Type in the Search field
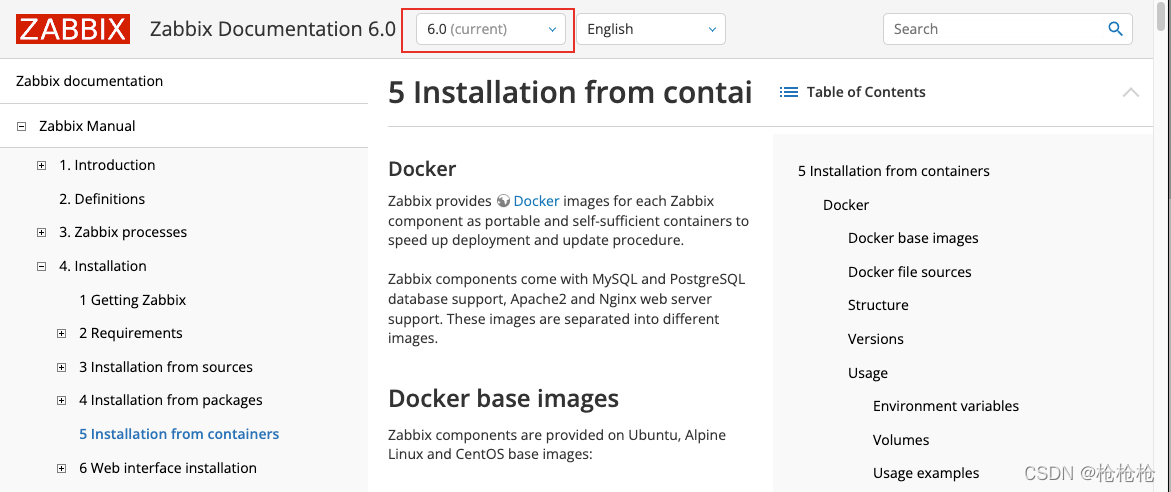 click(x=995, y=29)
